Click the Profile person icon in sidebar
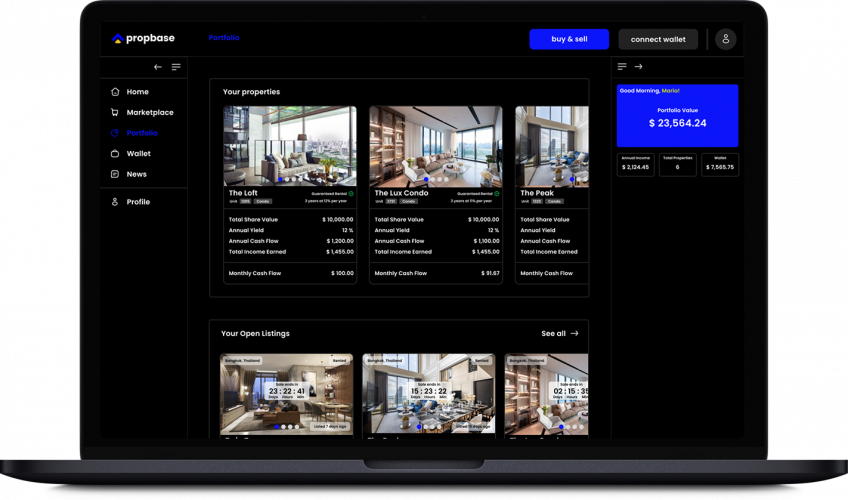This screenshot has width=848, height=500. tap(115, 202)
